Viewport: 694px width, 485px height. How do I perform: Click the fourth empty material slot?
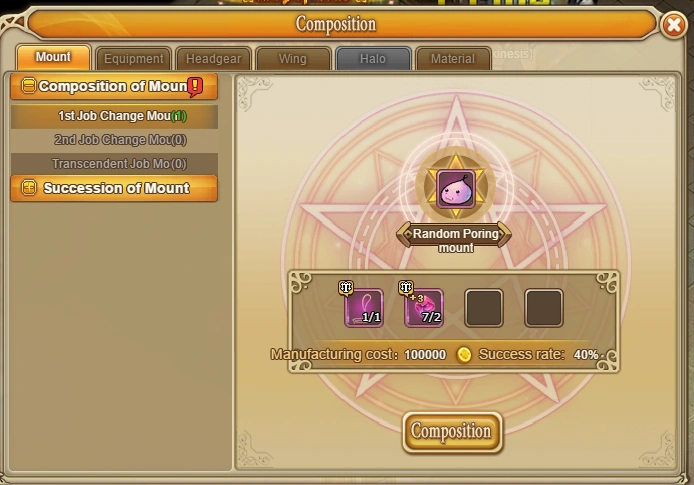(544, 308)
